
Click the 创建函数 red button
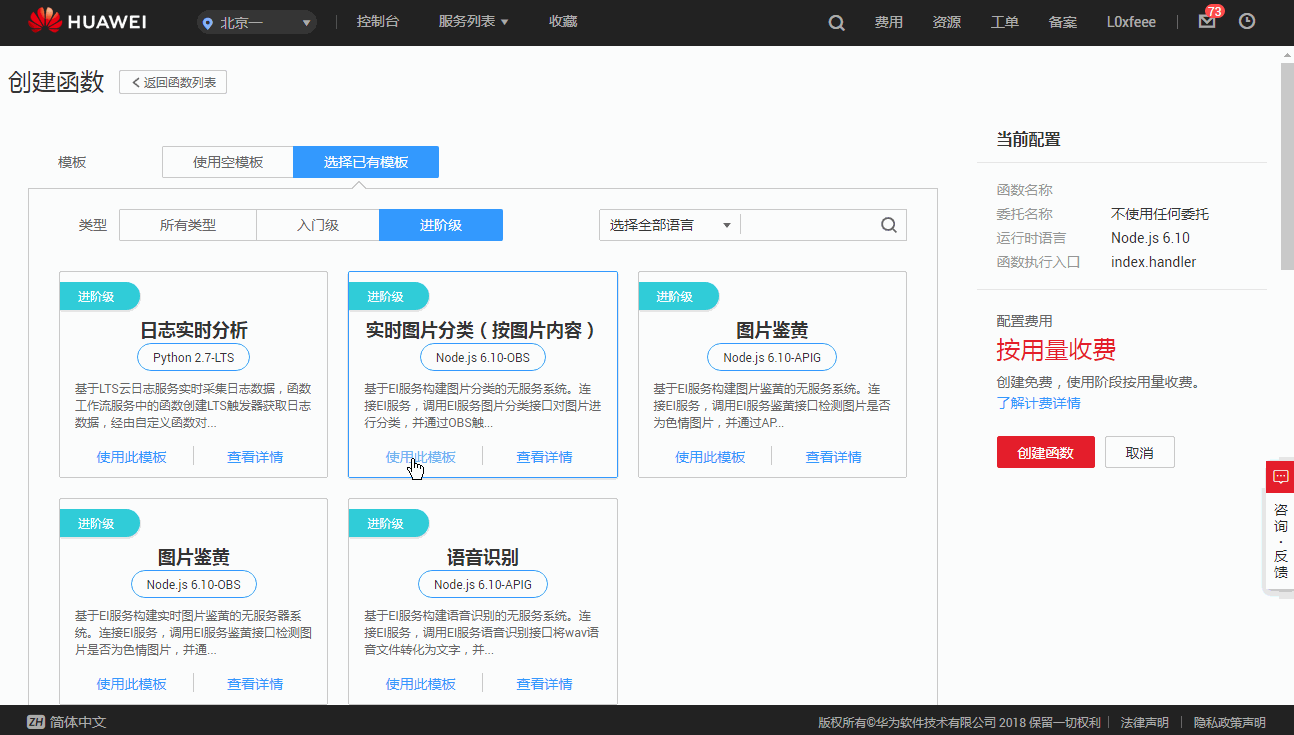[1045, 452]
